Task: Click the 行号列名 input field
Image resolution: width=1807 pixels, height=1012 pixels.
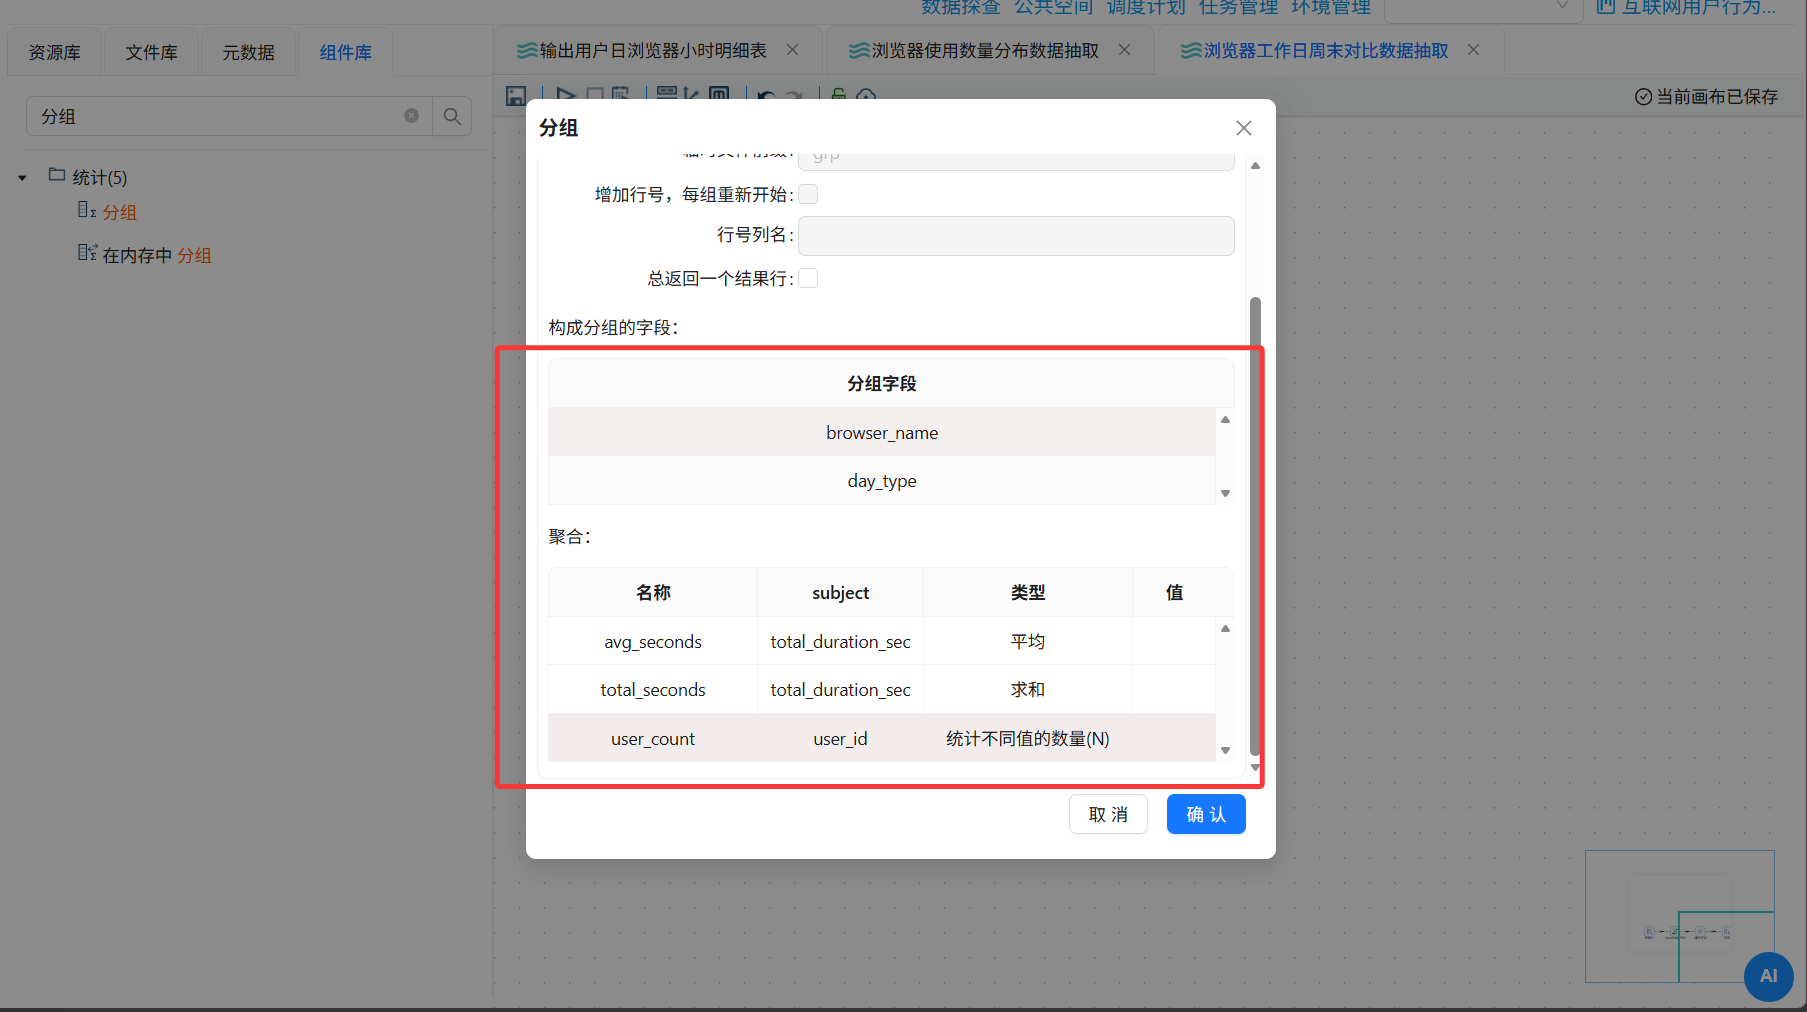Action: tap(1016, 236)
